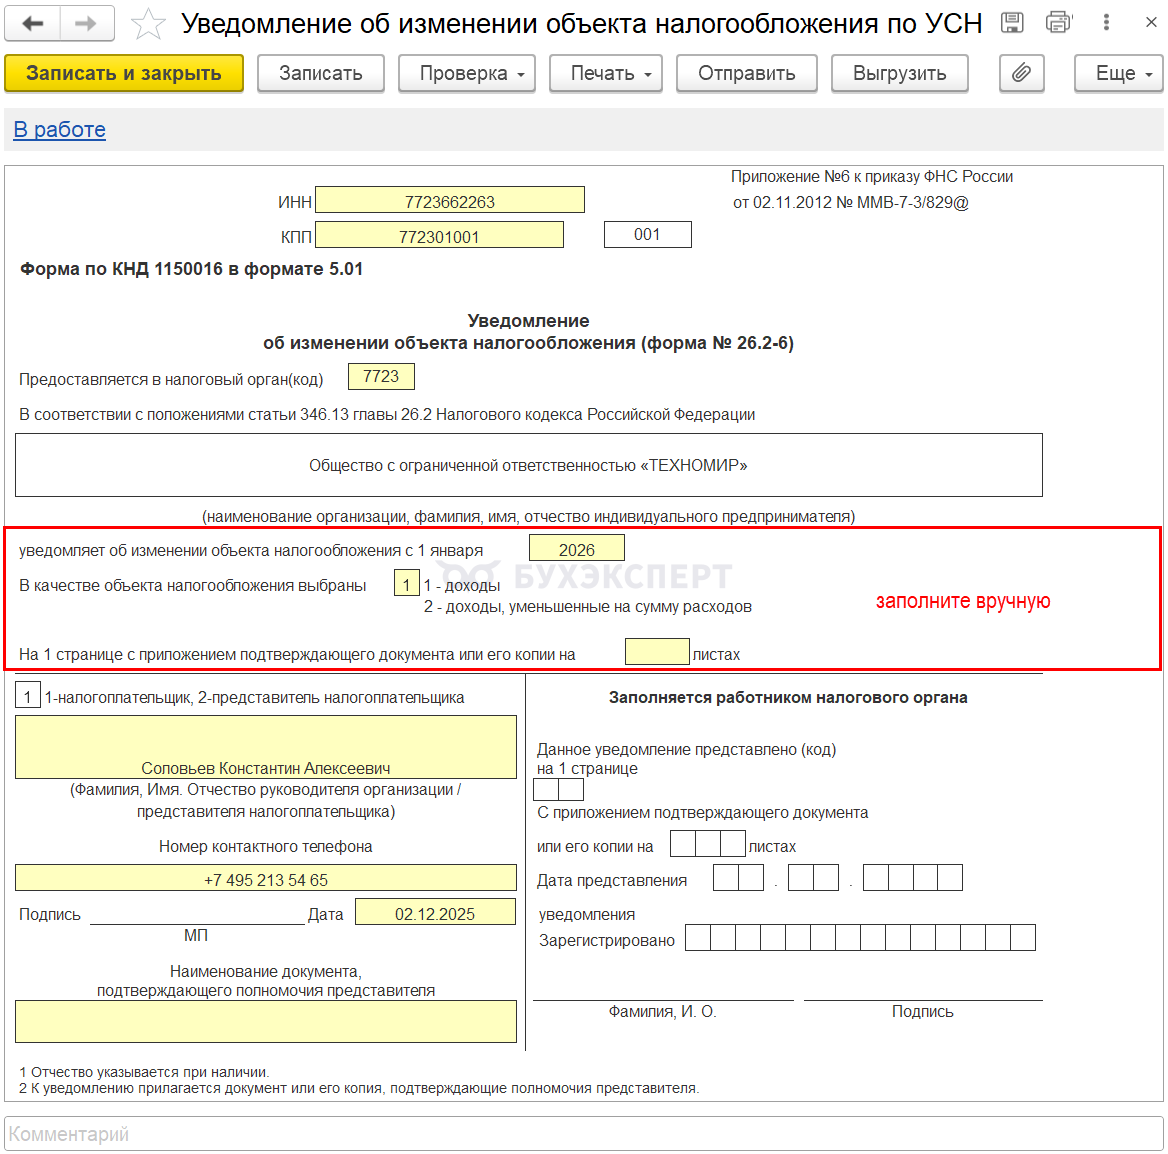The width and height of the screenshot is (1168, 1154).
Task: Open the 'Еще' dropdown menu
Action: click(1118, 73)
